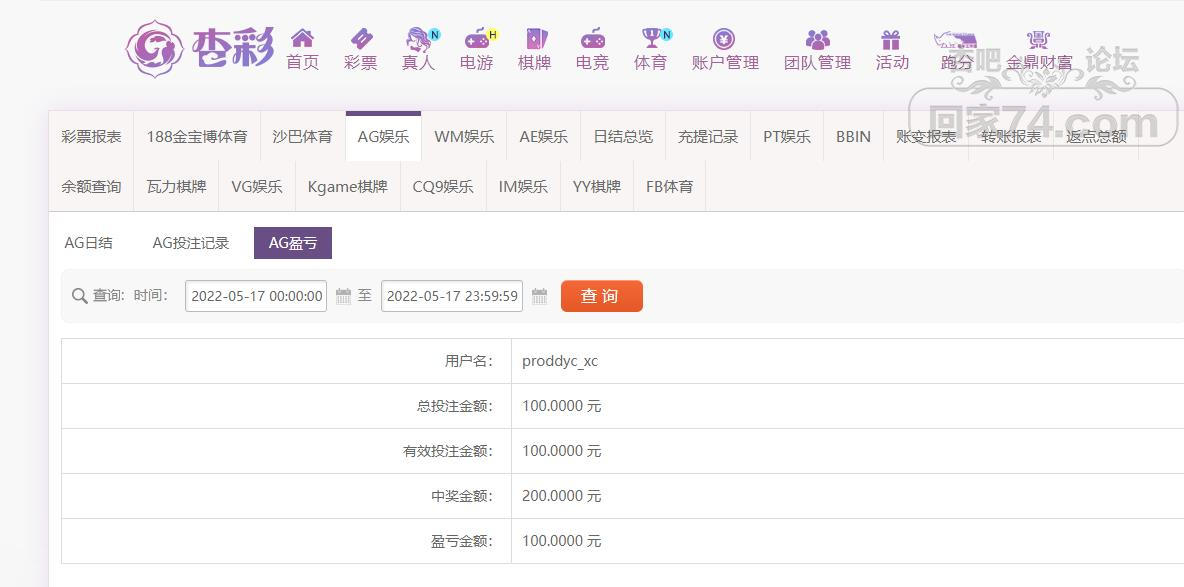Open the 金鼎财富 icon
This screenshot has width=1184, height=587.
1039,40
